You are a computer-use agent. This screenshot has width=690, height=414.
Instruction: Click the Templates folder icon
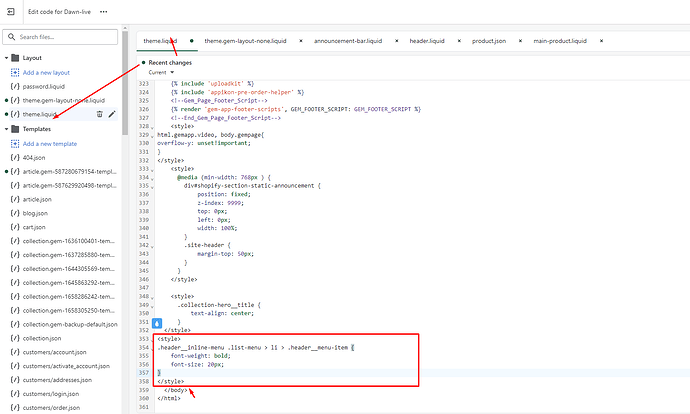(14, 129)
